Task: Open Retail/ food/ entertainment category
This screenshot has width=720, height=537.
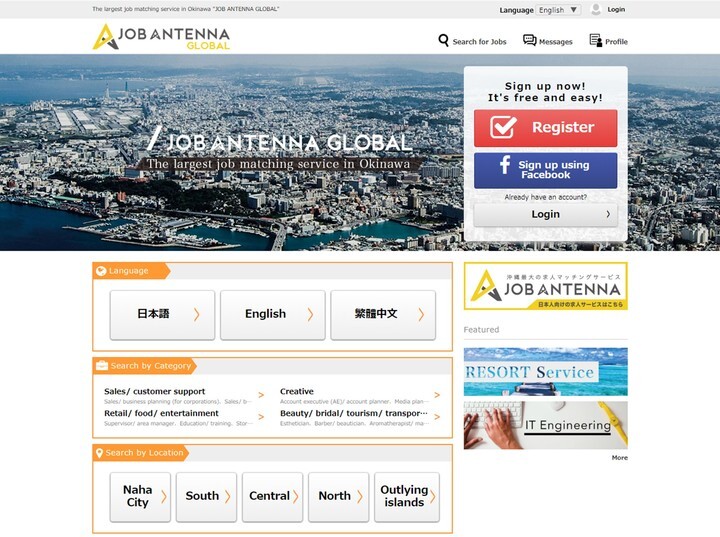Action: pyautogui.click(x=161, y=413)
